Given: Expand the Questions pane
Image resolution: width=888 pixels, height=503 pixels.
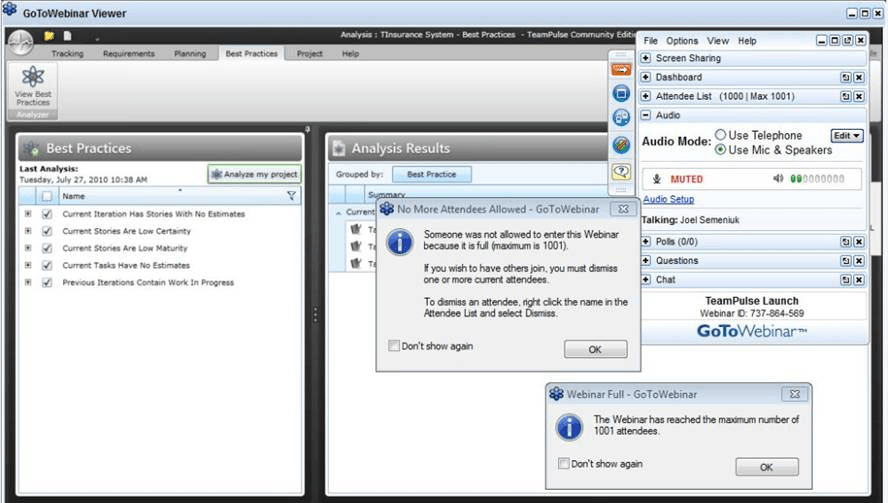Looking at the screenshot, I should tap(646, 261).
